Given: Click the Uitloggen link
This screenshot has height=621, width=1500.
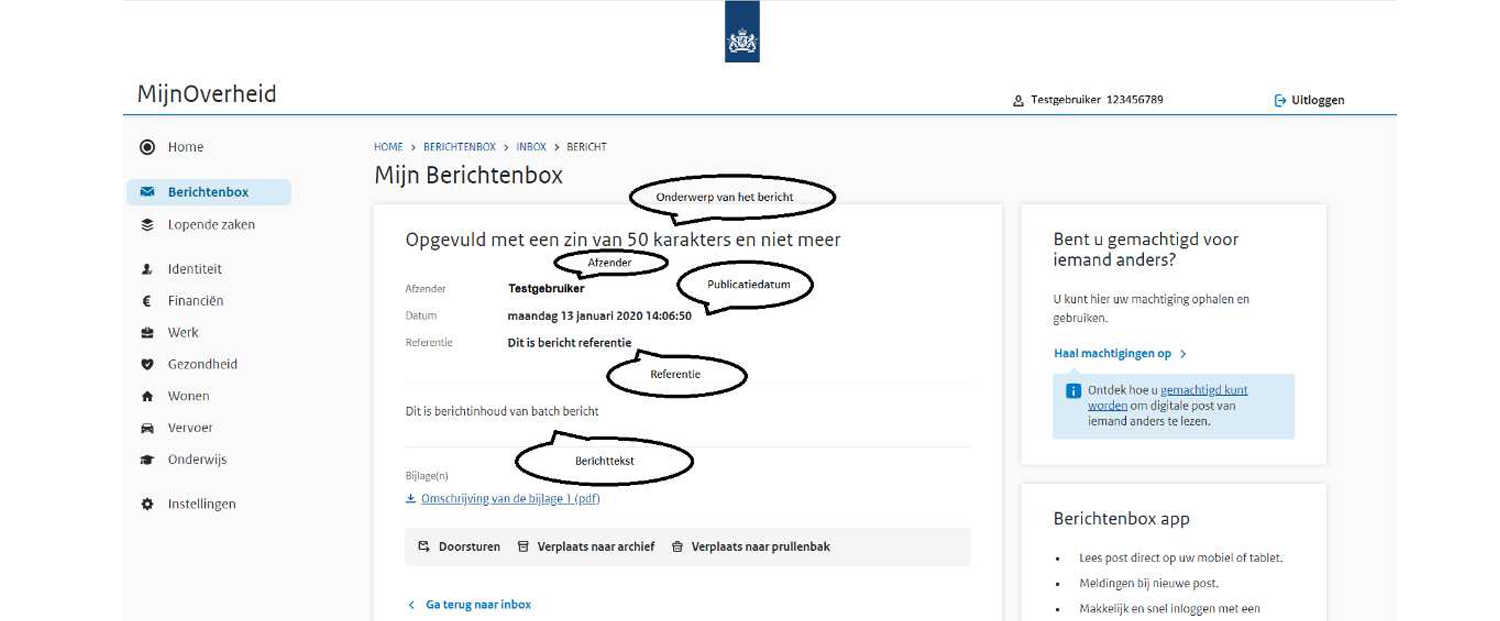Looking at the screenshot, I should 1318,101.
